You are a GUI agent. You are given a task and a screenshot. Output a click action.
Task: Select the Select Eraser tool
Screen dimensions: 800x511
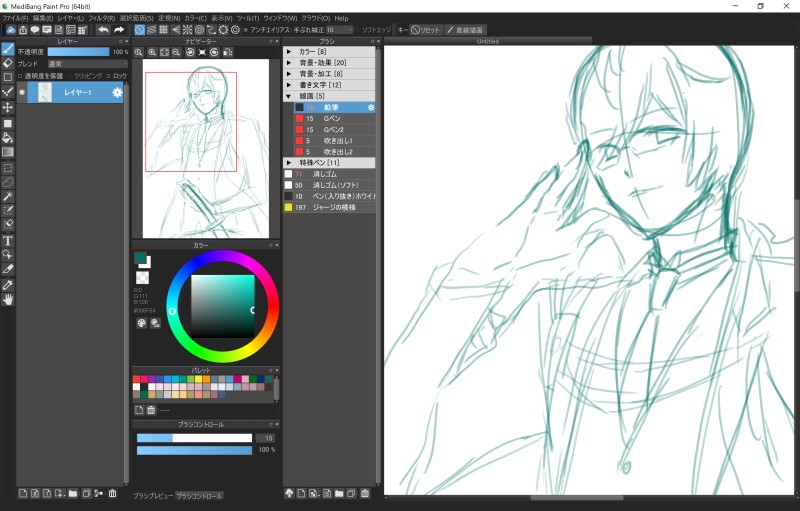click(x=8, y=224)
